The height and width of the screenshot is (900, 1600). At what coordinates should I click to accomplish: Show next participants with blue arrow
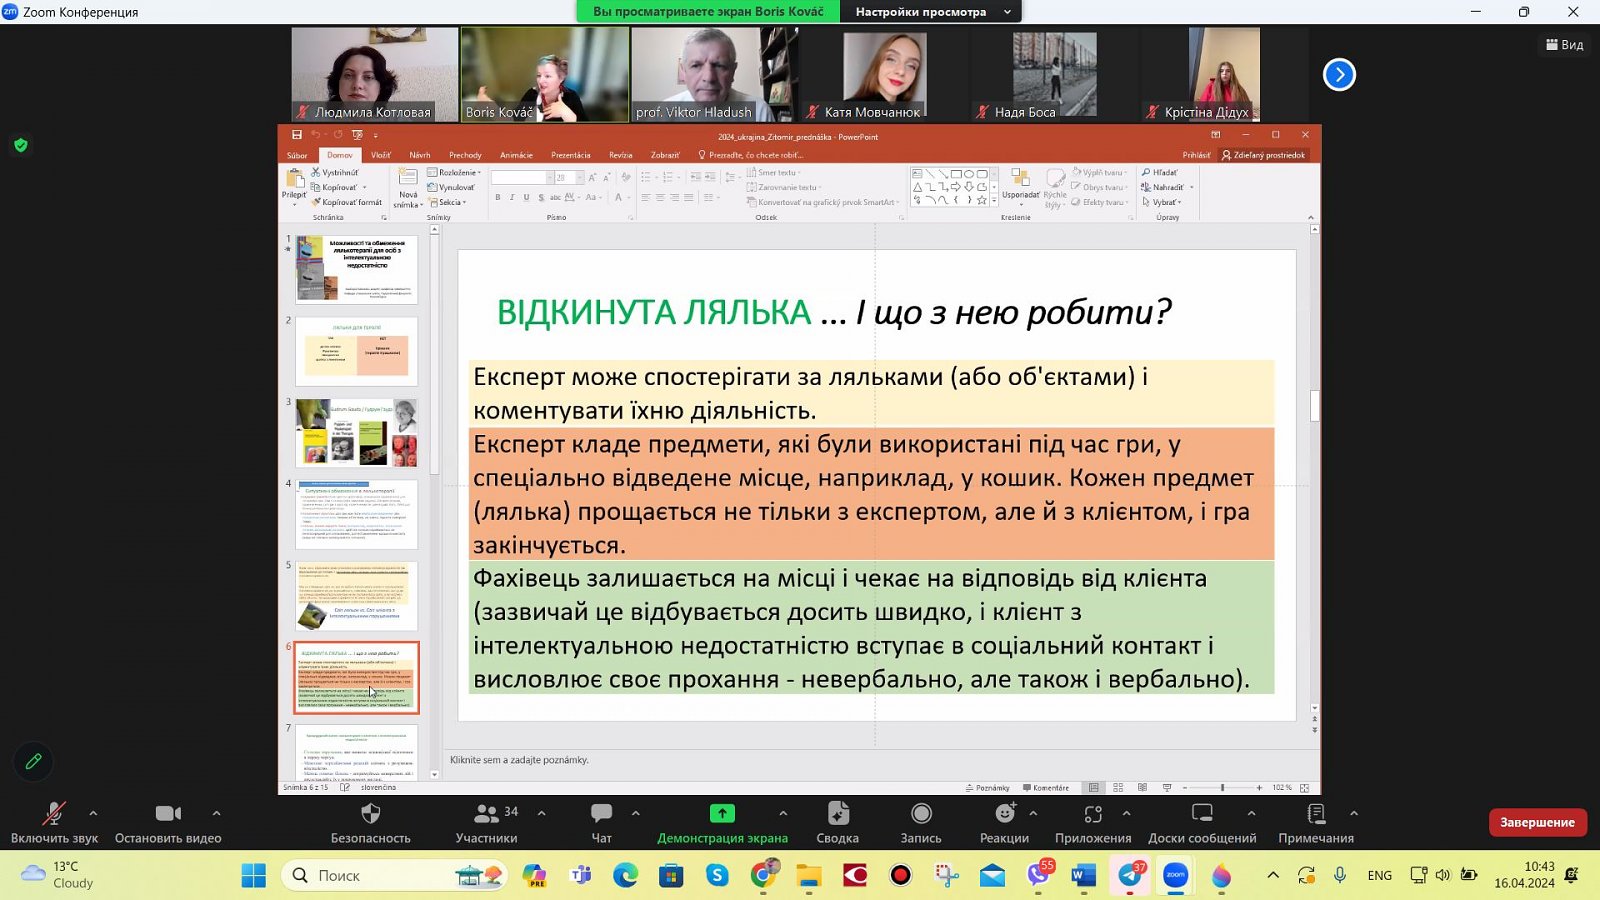pyautogui.click(x=1339, y=75)
